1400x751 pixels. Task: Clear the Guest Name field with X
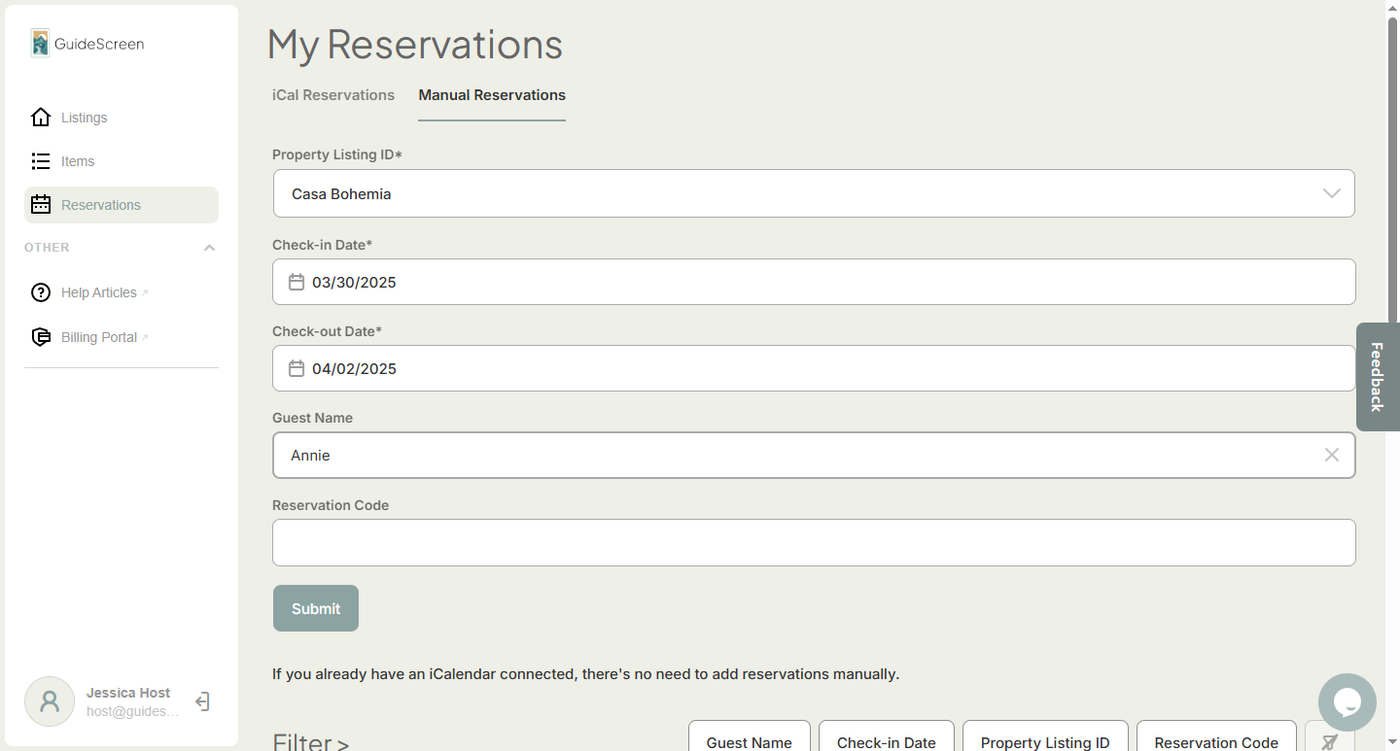point(1331,455)
